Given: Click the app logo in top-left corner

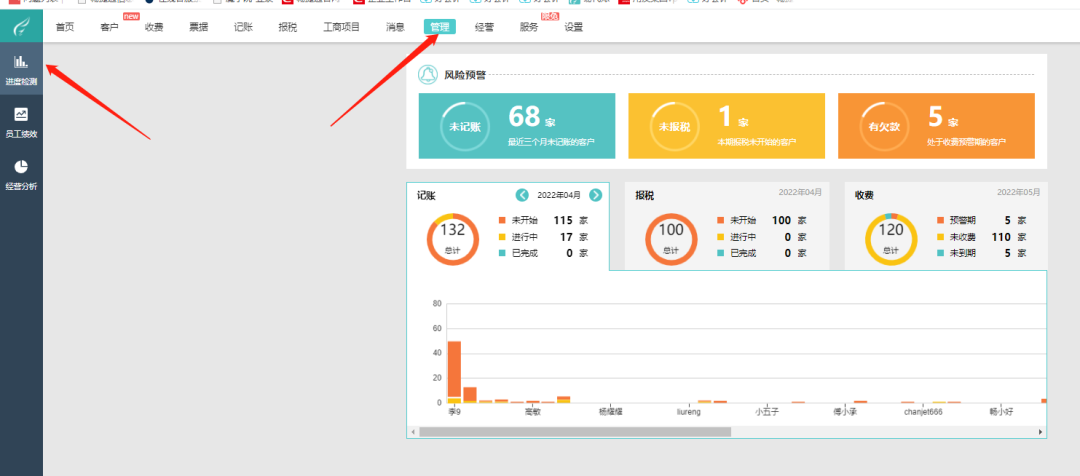Looking at the screenshot, I should (21, 26).
